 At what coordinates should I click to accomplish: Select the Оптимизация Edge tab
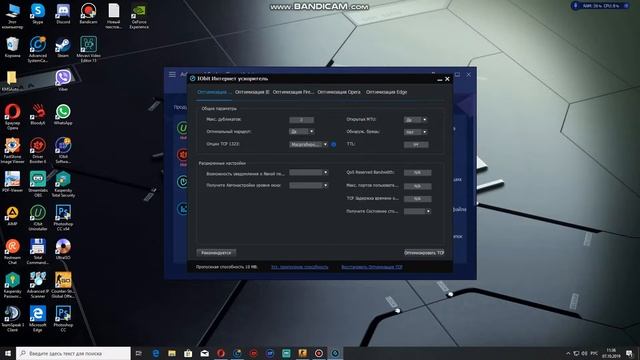point(387,92)
